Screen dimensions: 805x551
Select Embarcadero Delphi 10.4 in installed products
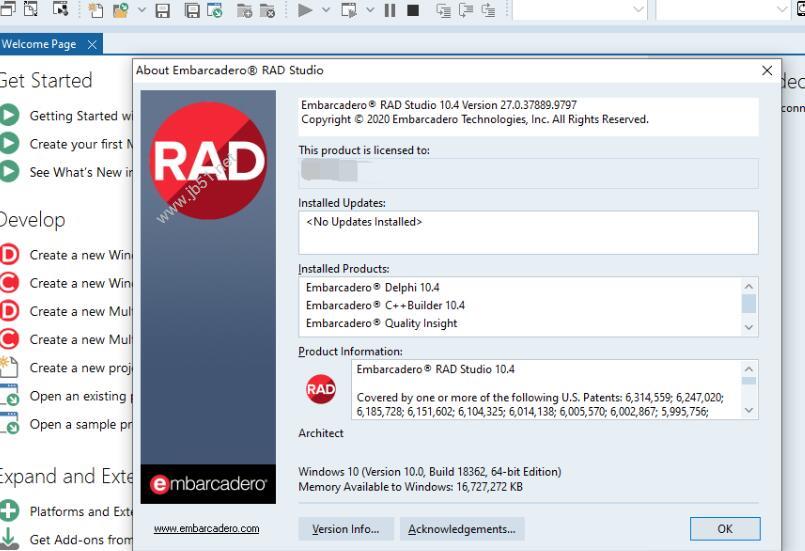373,288
